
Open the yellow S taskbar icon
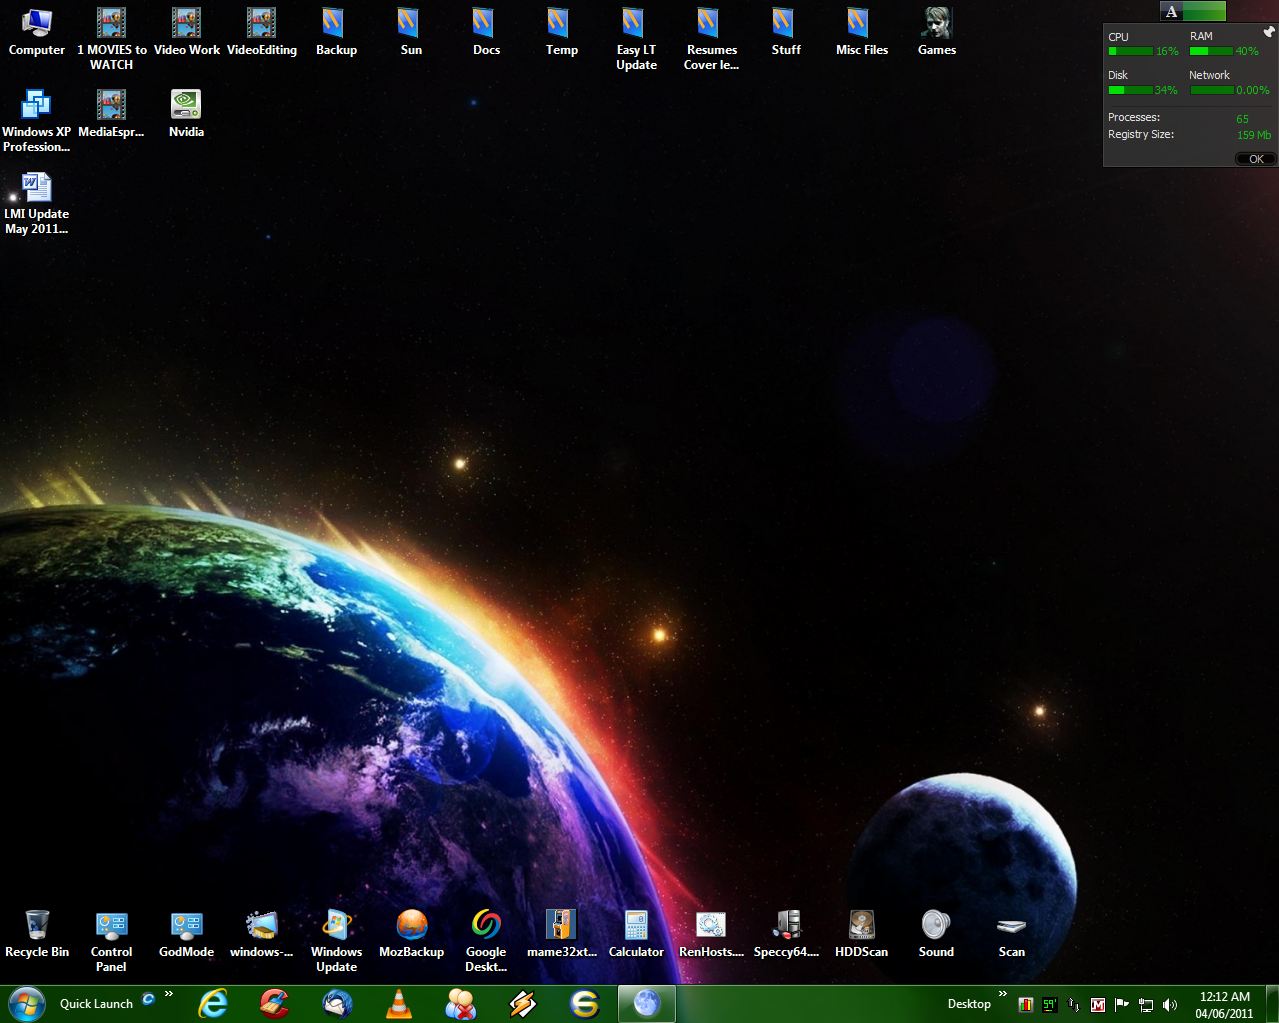pyautogui.click(x=584, y=1003)
